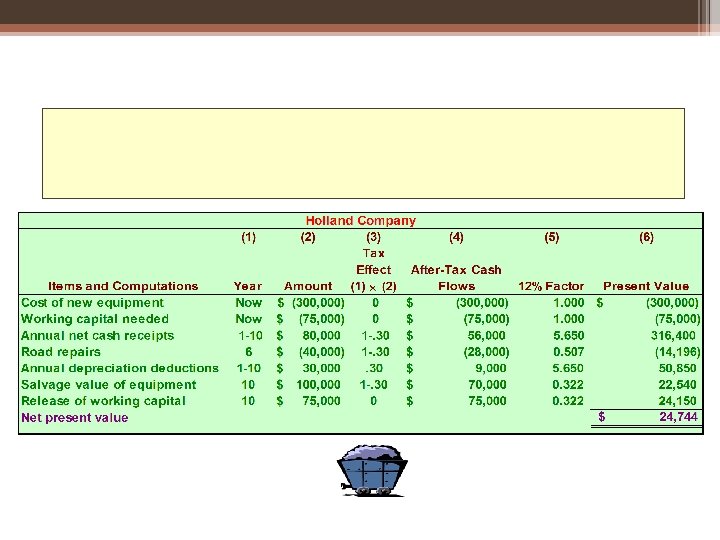Click the amount 80,000 in receipts row
This screenshot has height=540, width=720.
pyautogui.click(x=321, y=336)
